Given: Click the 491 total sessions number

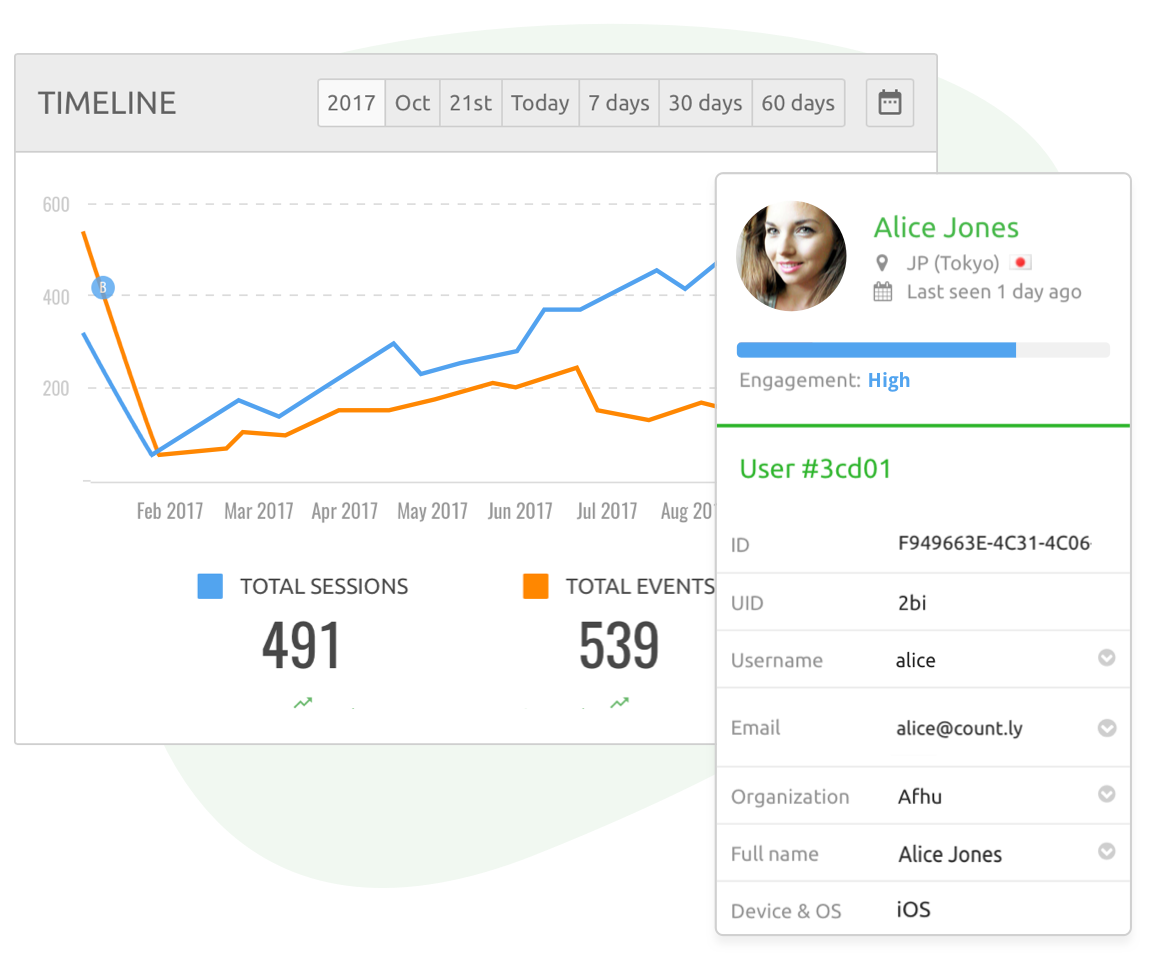Looking at the screenshot, I should (301, 646).
